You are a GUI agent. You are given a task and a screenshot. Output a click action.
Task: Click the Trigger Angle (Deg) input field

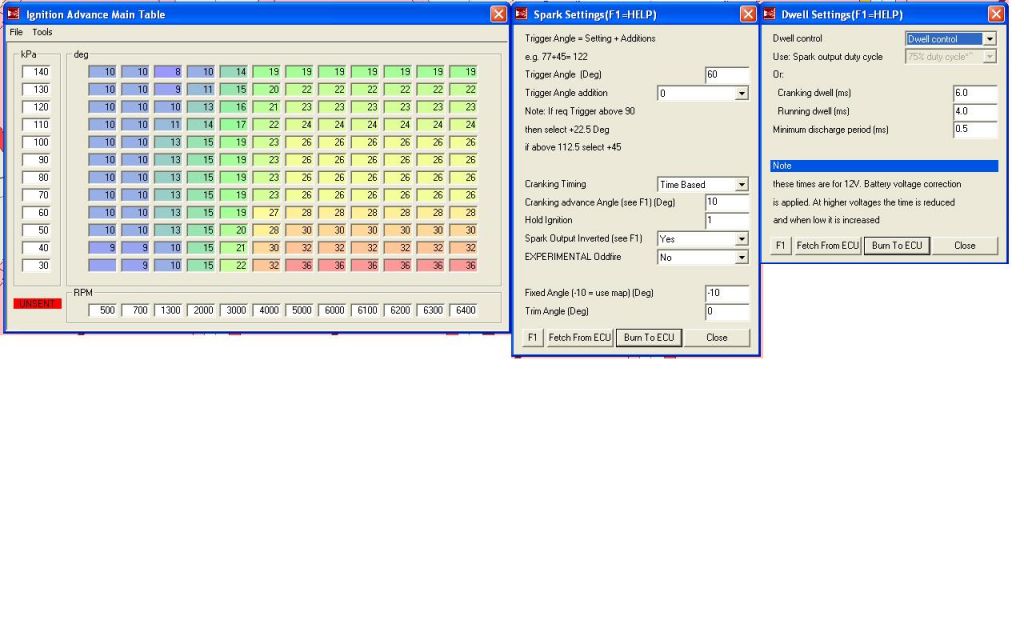coord(726,75)
